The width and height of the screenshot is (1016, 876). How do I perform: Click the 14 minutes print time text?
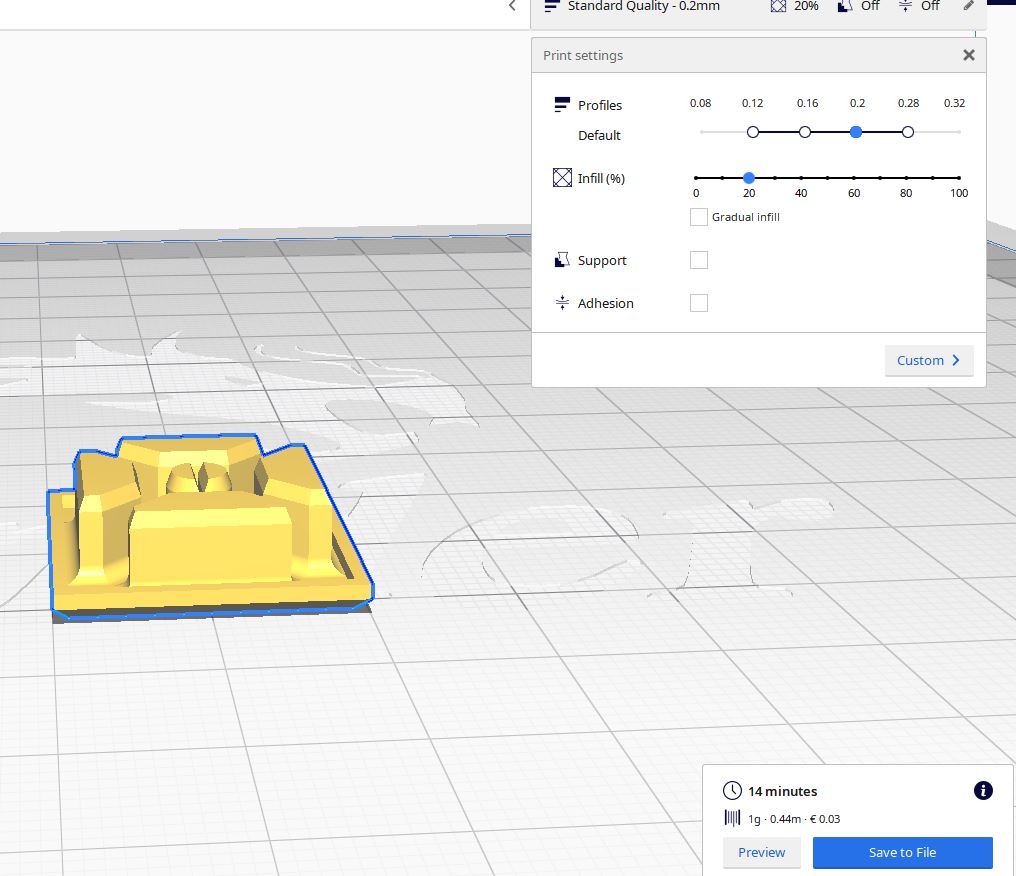click(x=782, y=791)
